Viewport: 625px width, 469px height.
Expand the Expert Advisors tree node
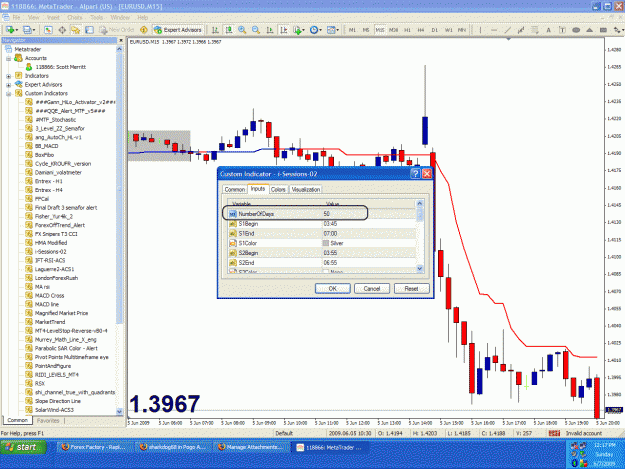pos(8,84)
